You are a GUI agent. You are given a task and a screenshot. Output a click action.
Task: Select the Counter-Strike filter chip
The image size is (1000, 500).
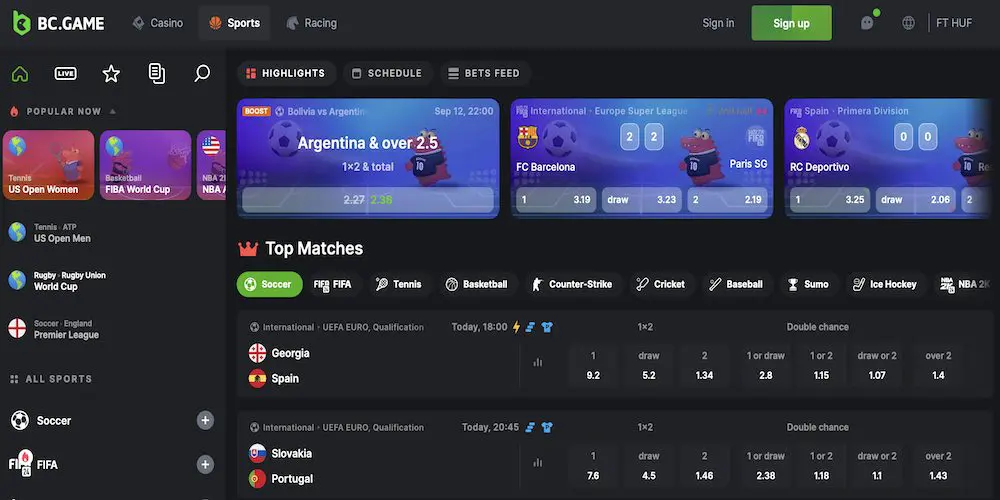click(572, 284)
